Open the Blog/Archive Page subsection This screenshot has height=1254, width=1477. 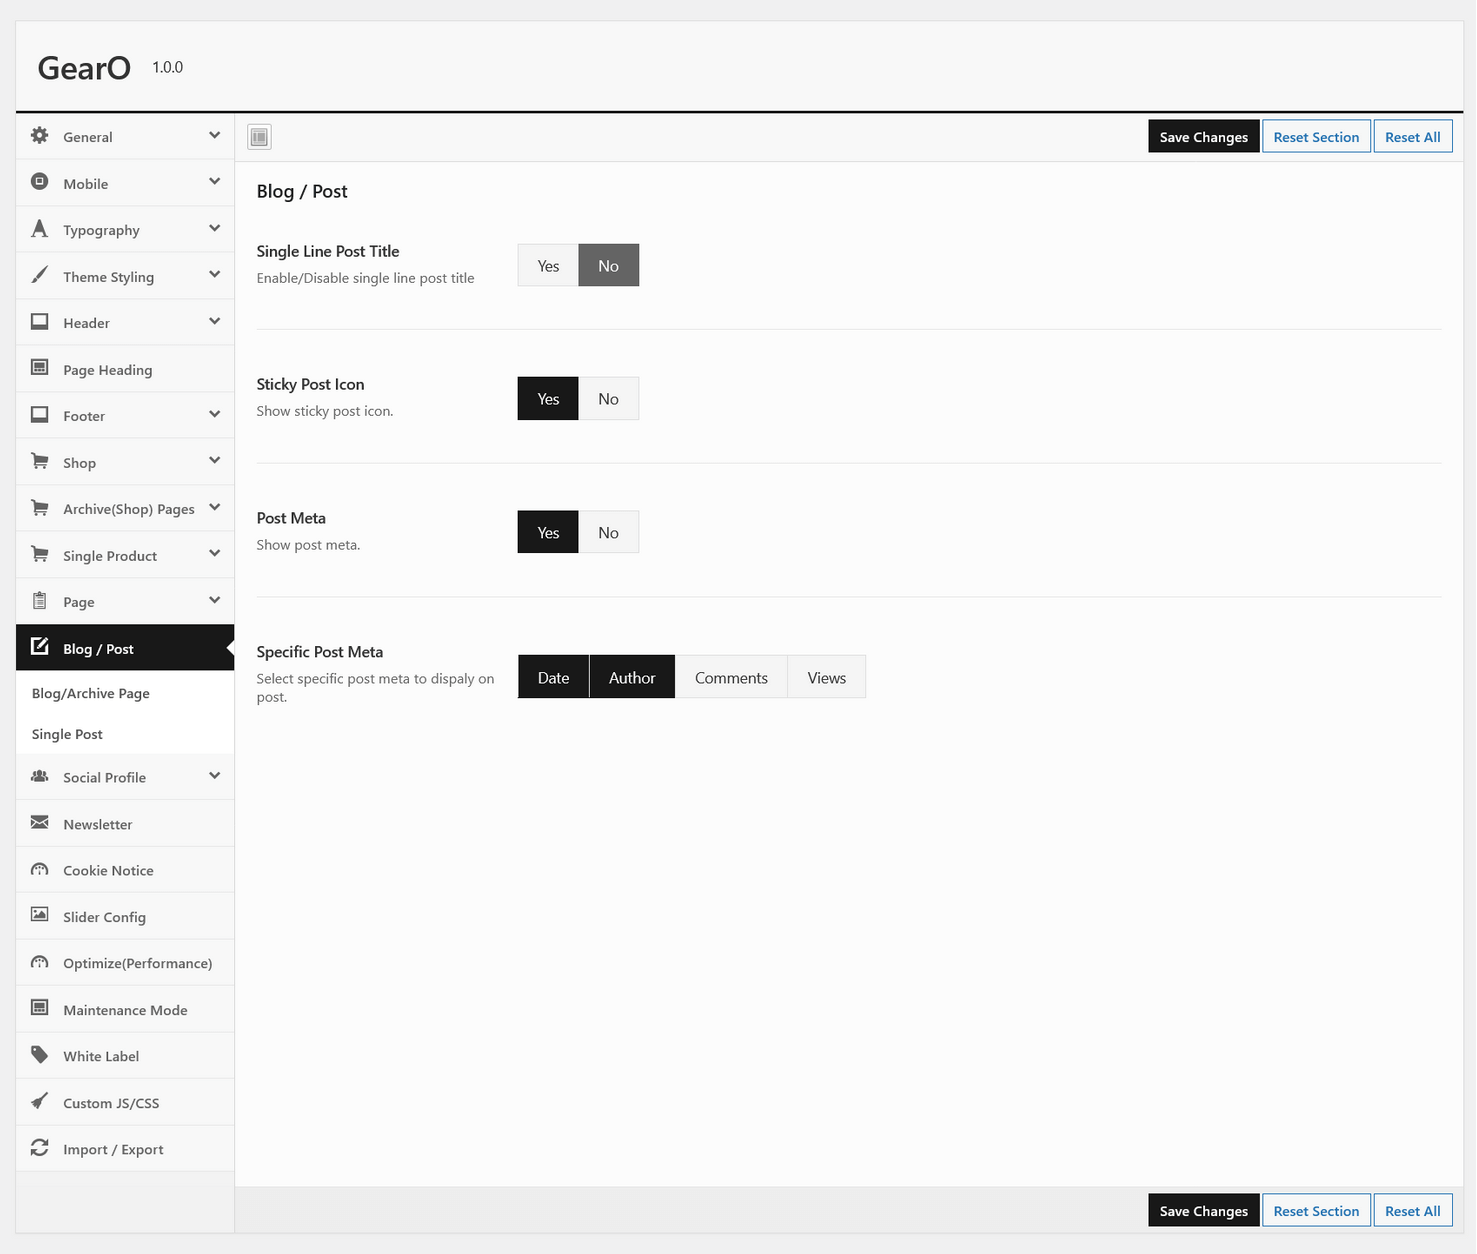click(x=91, y=693)
